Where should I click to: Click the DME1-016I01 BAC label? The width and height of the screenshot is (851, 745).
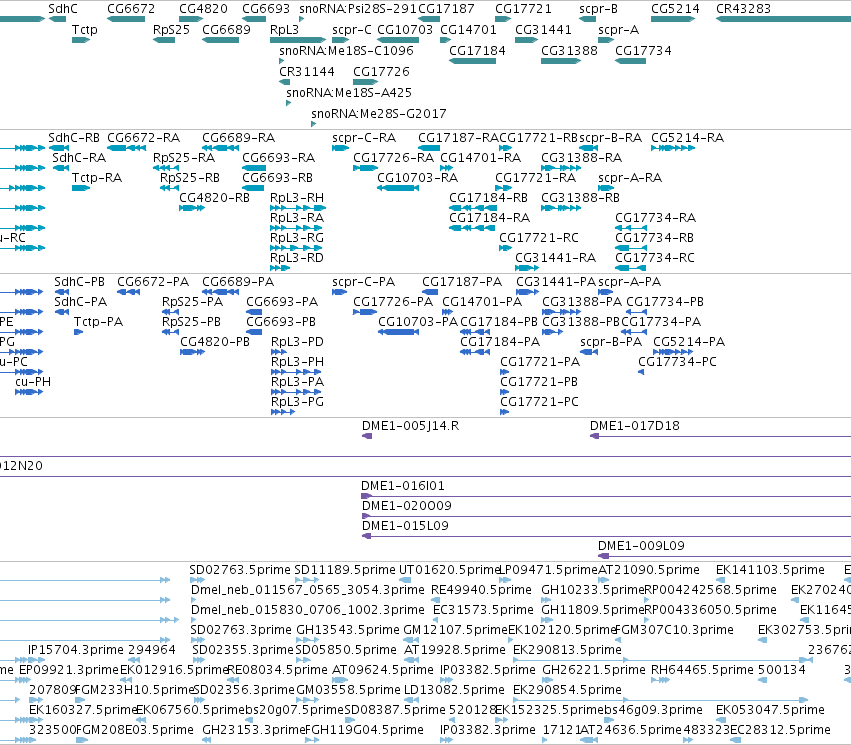tap(403, 486)
